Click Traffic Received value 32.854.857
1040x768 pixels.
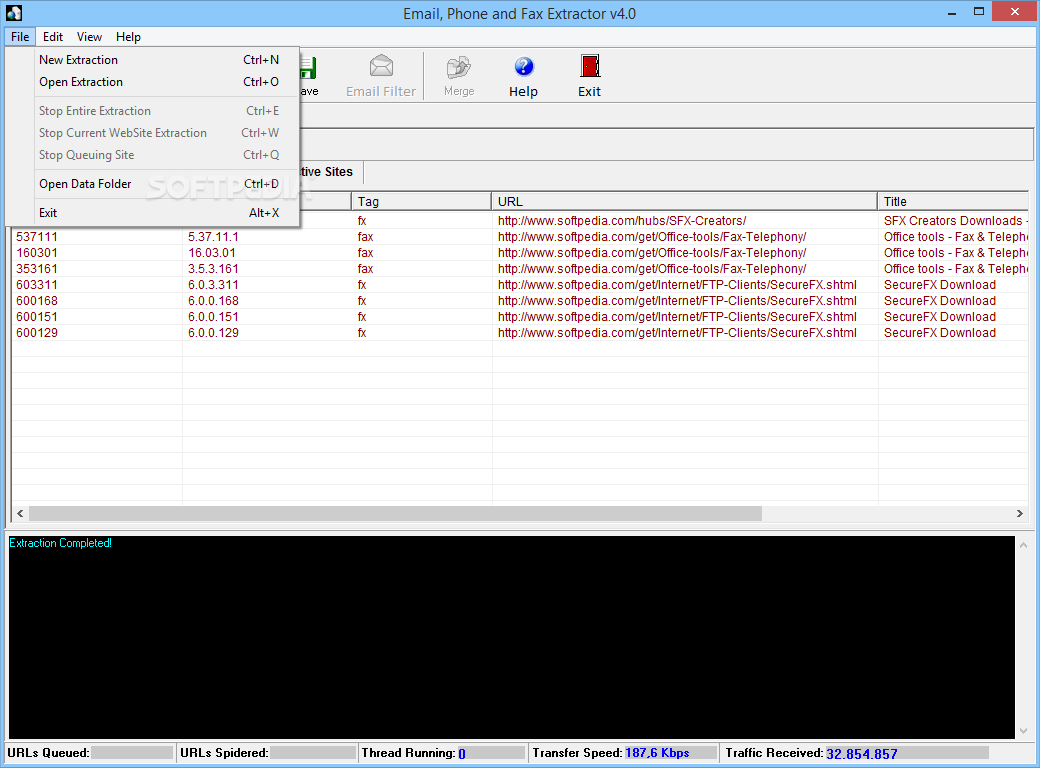(x=862, y=754)
